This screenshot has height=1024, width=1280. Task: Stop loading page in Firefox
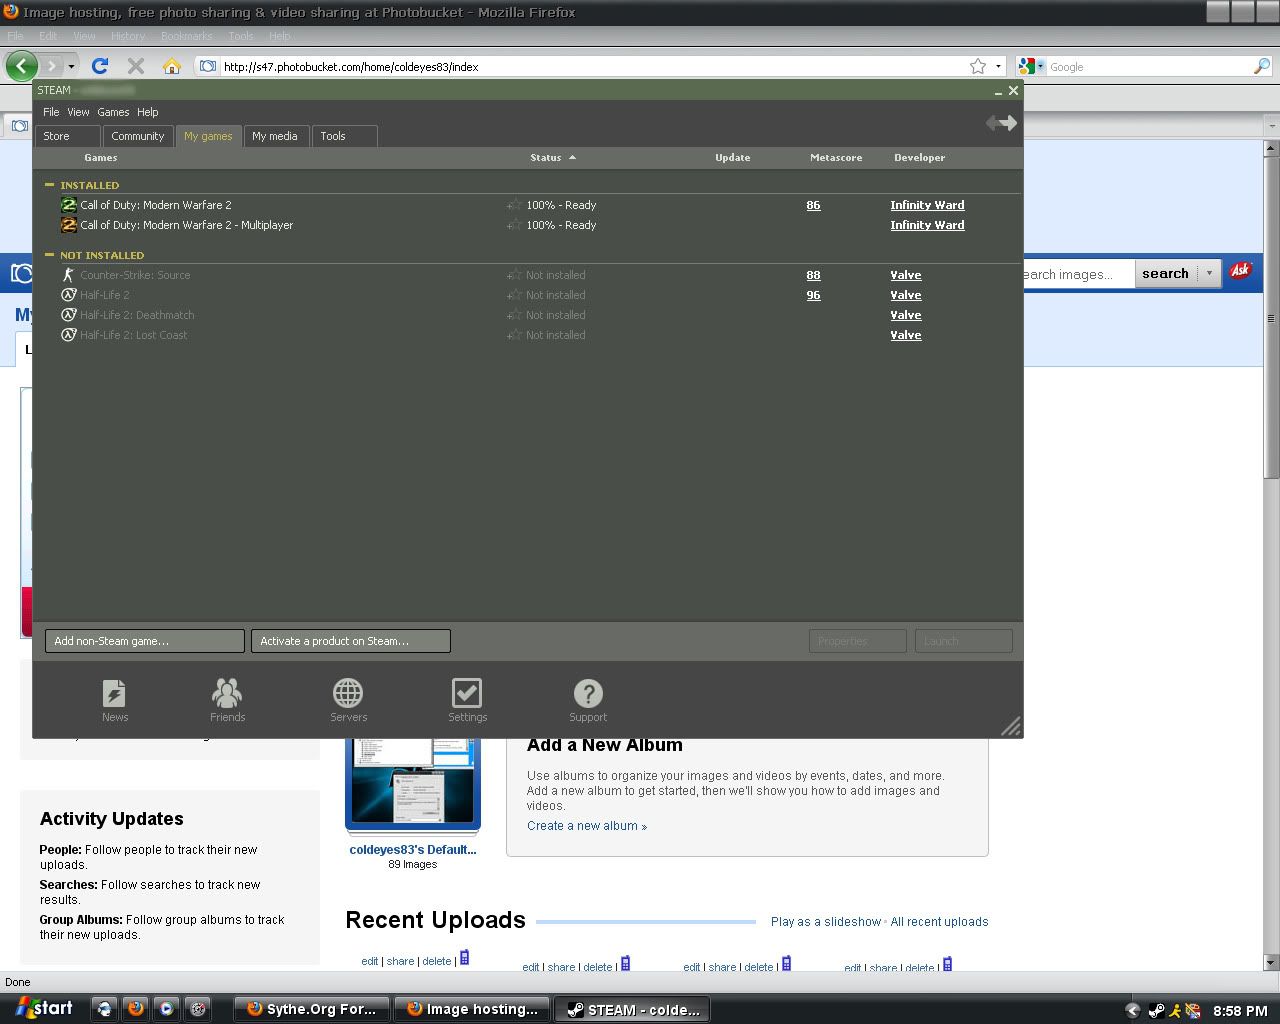coord(136,66)
